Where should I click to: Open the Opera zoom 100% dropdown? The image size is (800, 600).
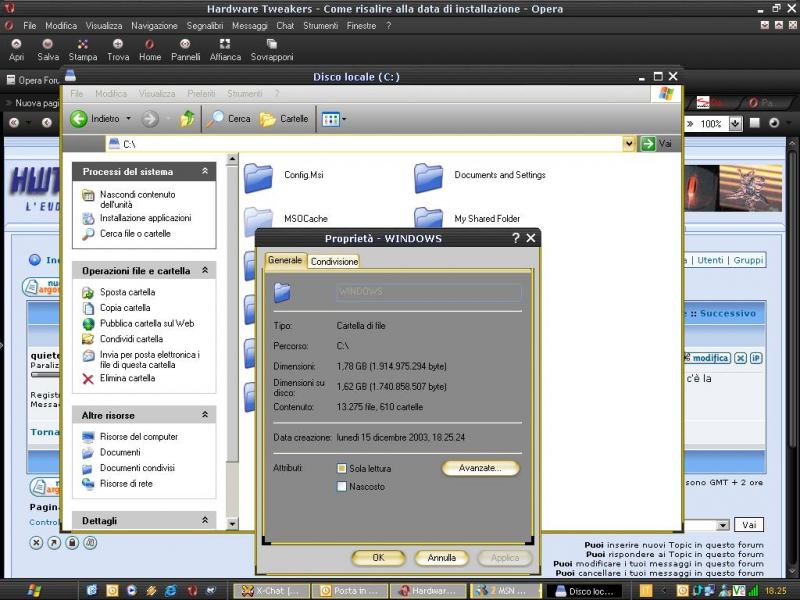point(735,123)
